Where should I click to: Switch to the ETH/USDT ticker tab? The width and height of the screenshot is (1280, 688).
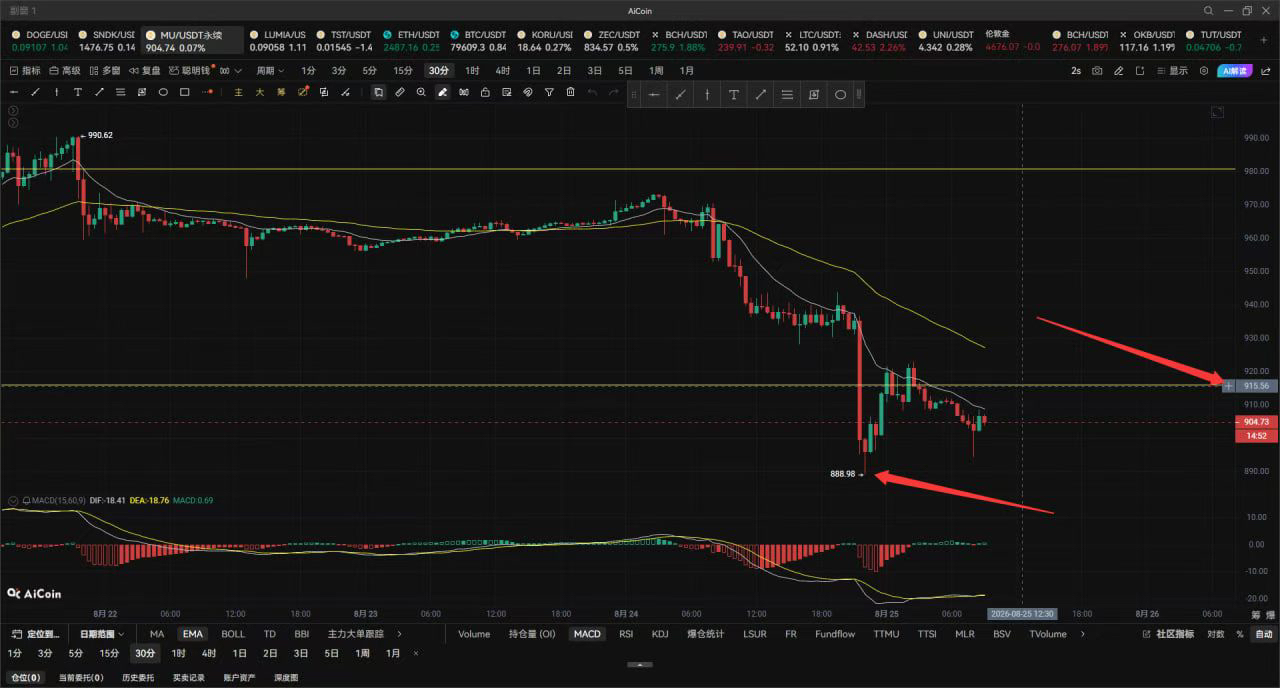(411, 40)
